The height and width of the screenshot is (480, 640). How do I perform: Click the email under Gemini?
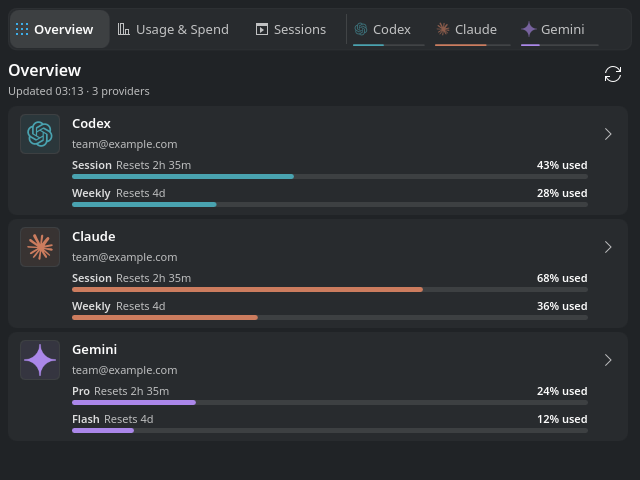(124, 371)
